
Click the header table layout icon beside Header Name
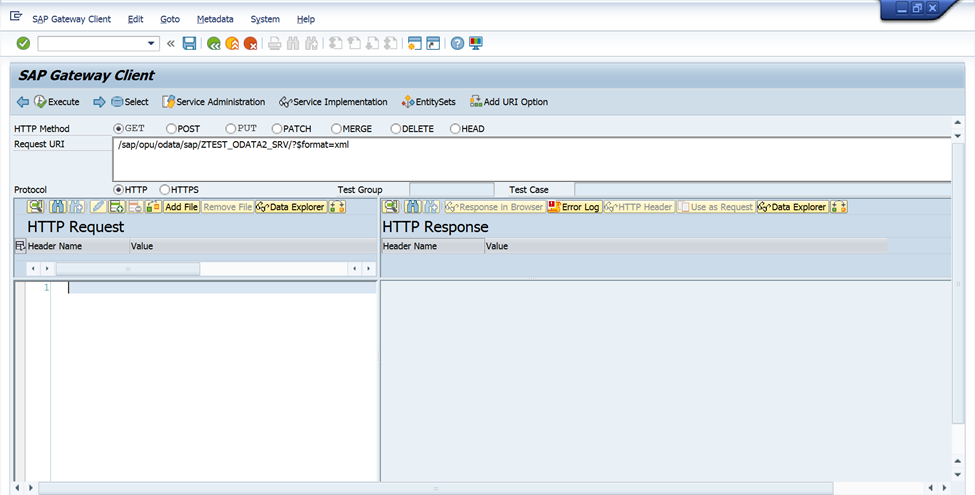point(20,246)
